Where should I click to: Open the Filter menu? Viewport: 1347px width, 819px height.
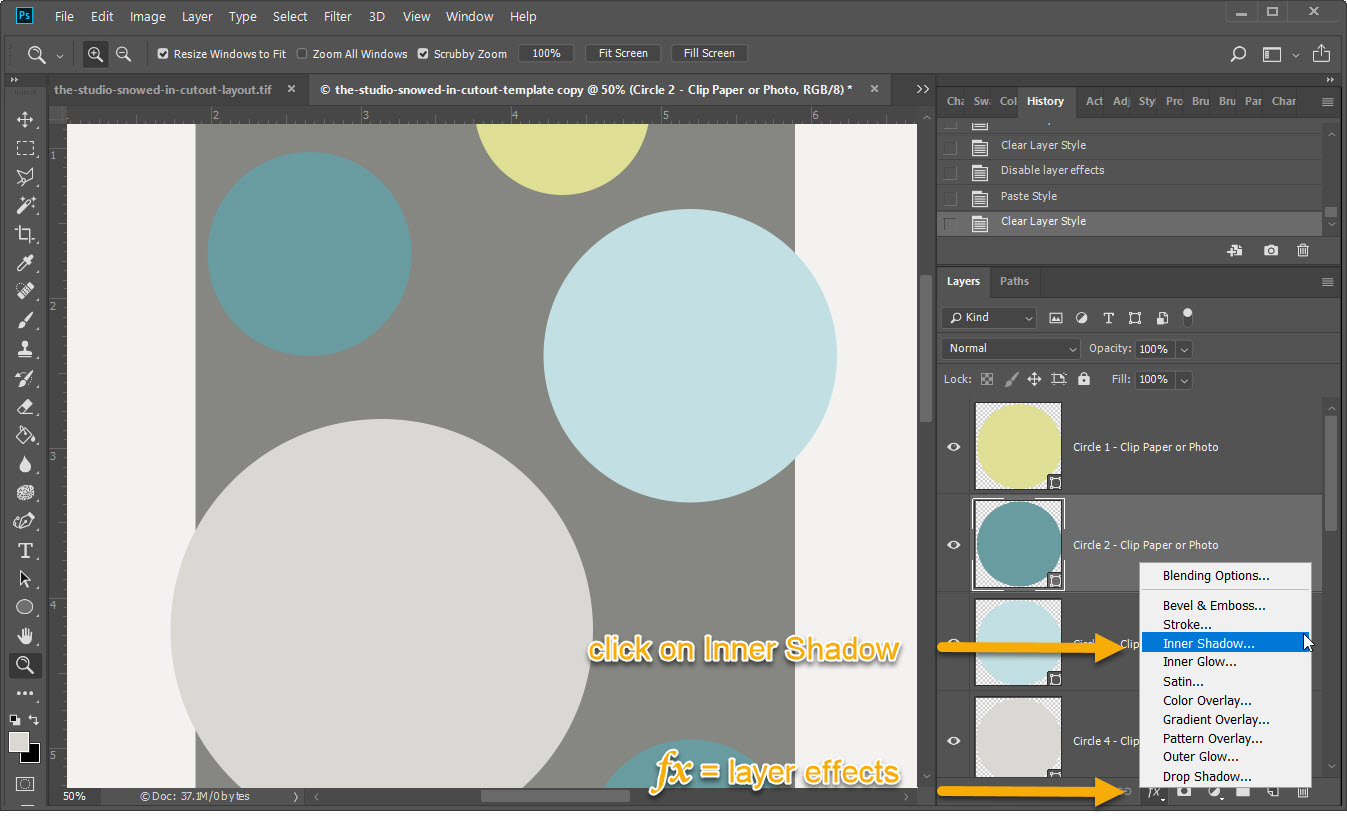coord(338,17)
